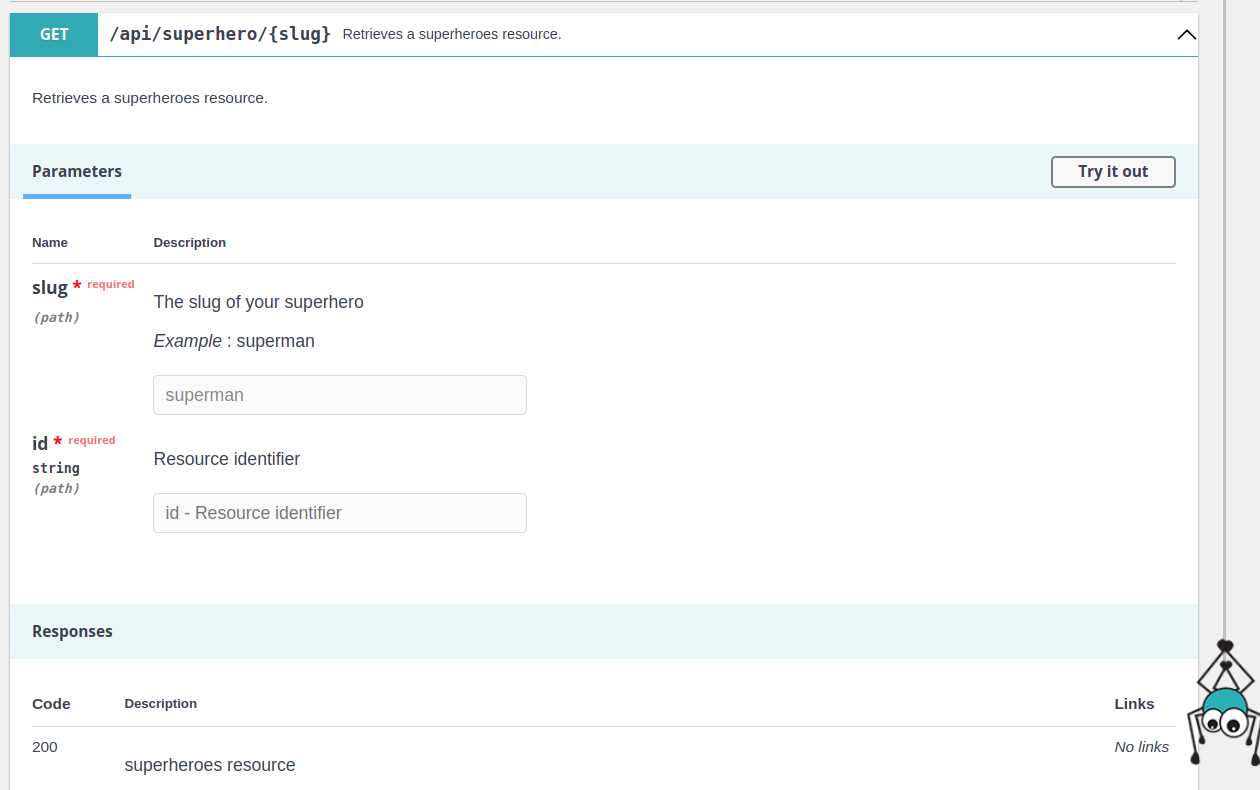Click the 'Example : superman' text

pyautogui.click(x=234, y=341)
